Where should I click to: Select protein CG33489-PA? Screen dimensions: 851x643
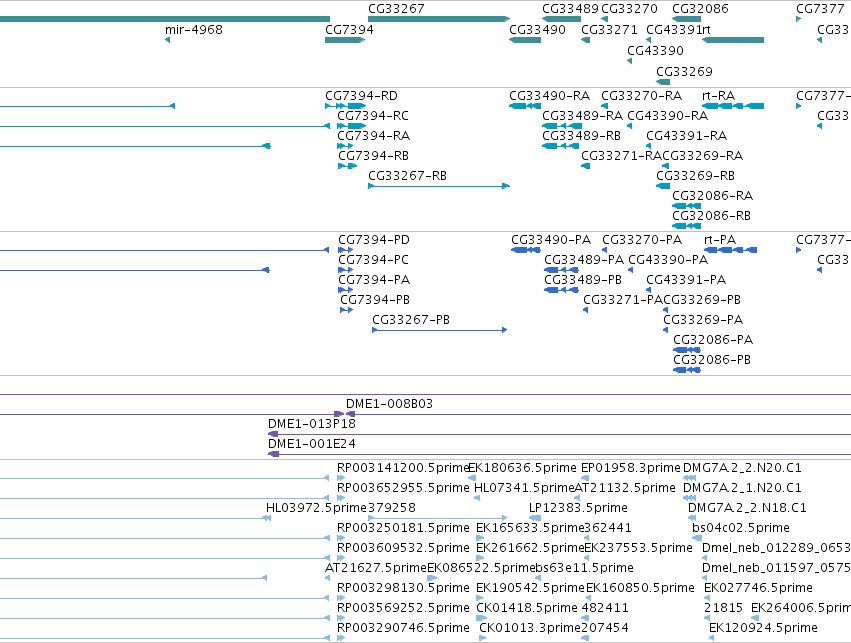pyautogui.click(x=584, y=260)
